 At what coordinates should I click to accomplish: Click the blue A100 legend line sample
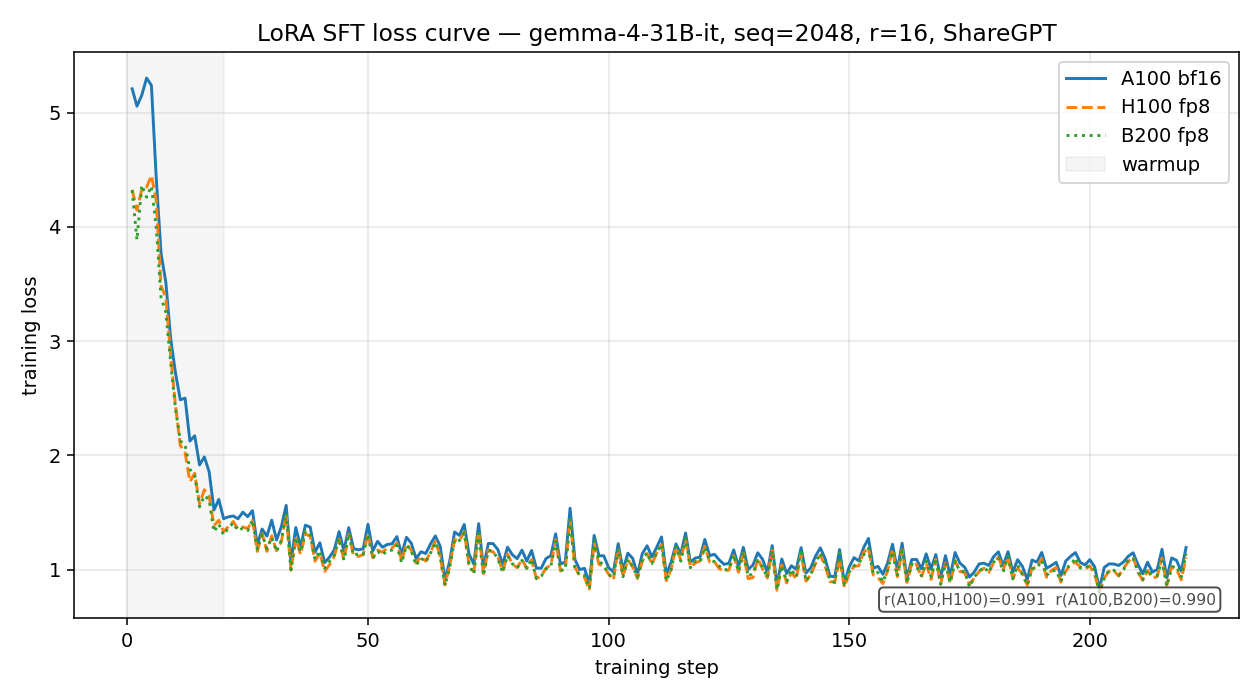click(1085, 79)
